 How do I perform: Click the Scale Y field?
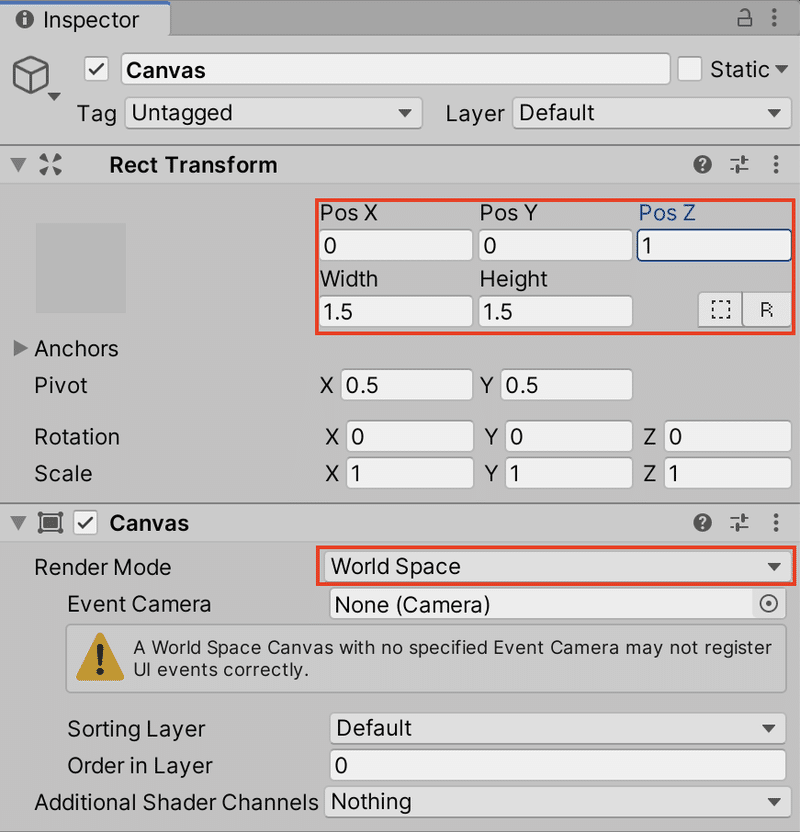click(x=569, y=473)
